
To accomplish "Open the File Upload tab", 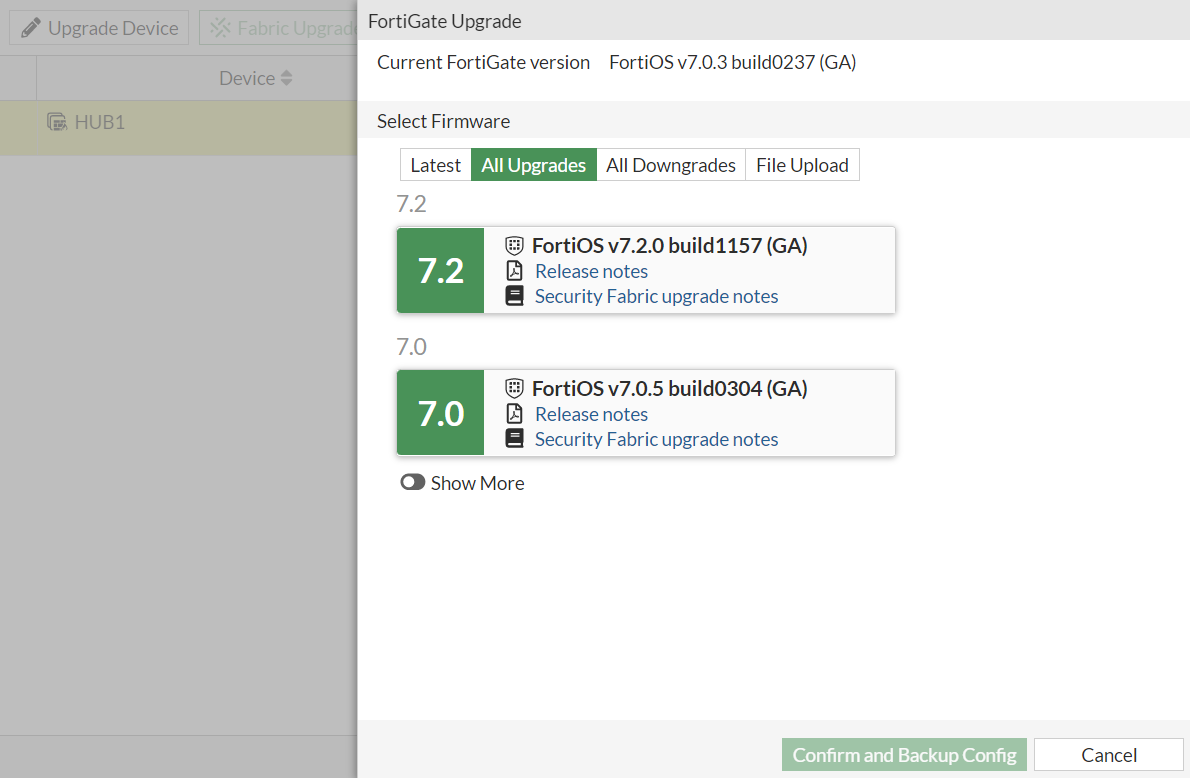I will click(x=802, y=164).
